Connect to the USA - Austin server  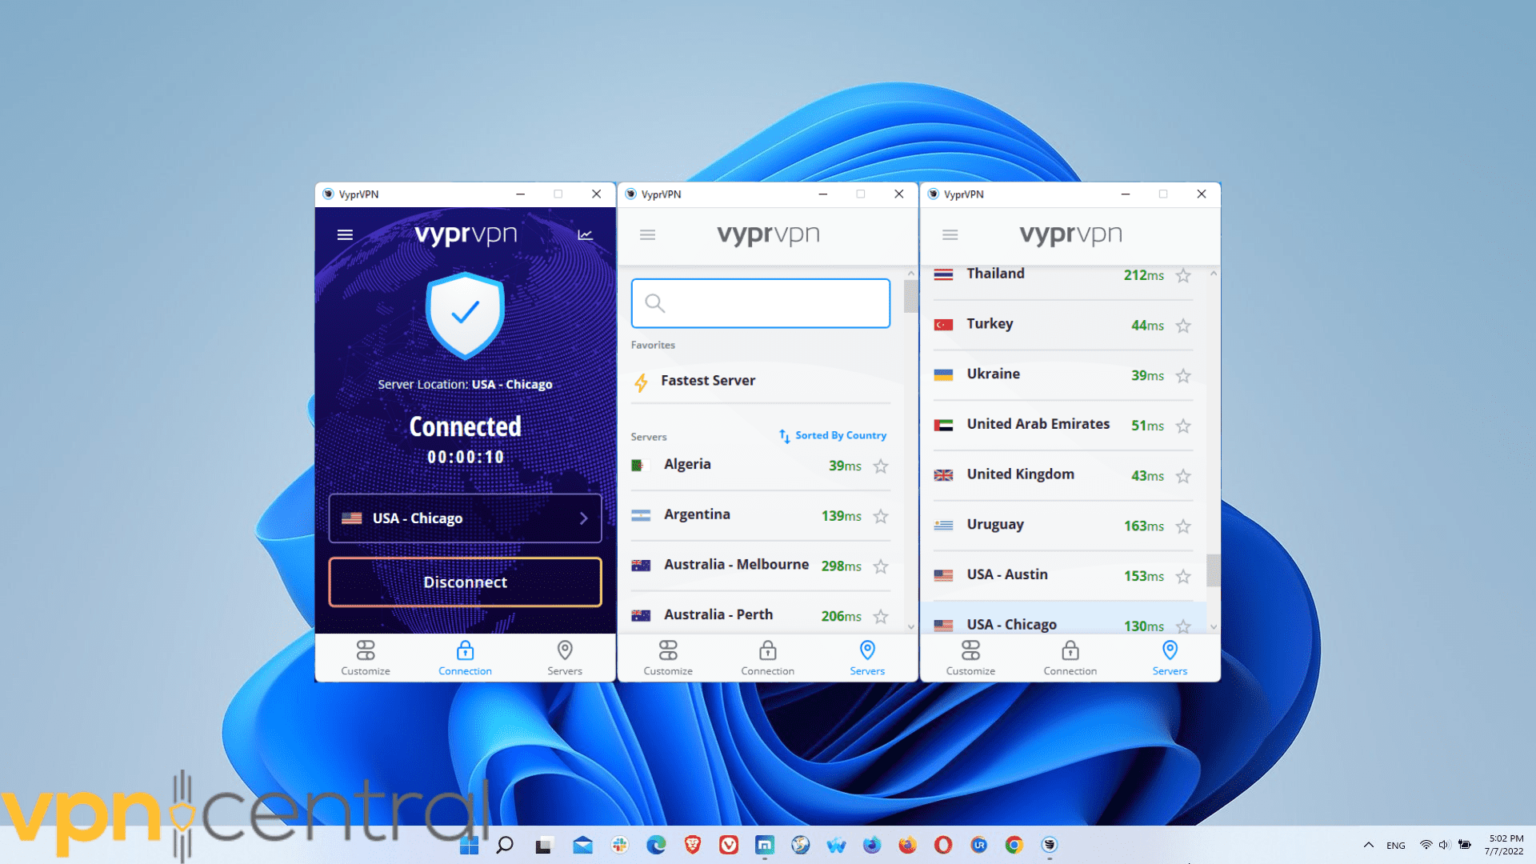(x=1006, y=575)
